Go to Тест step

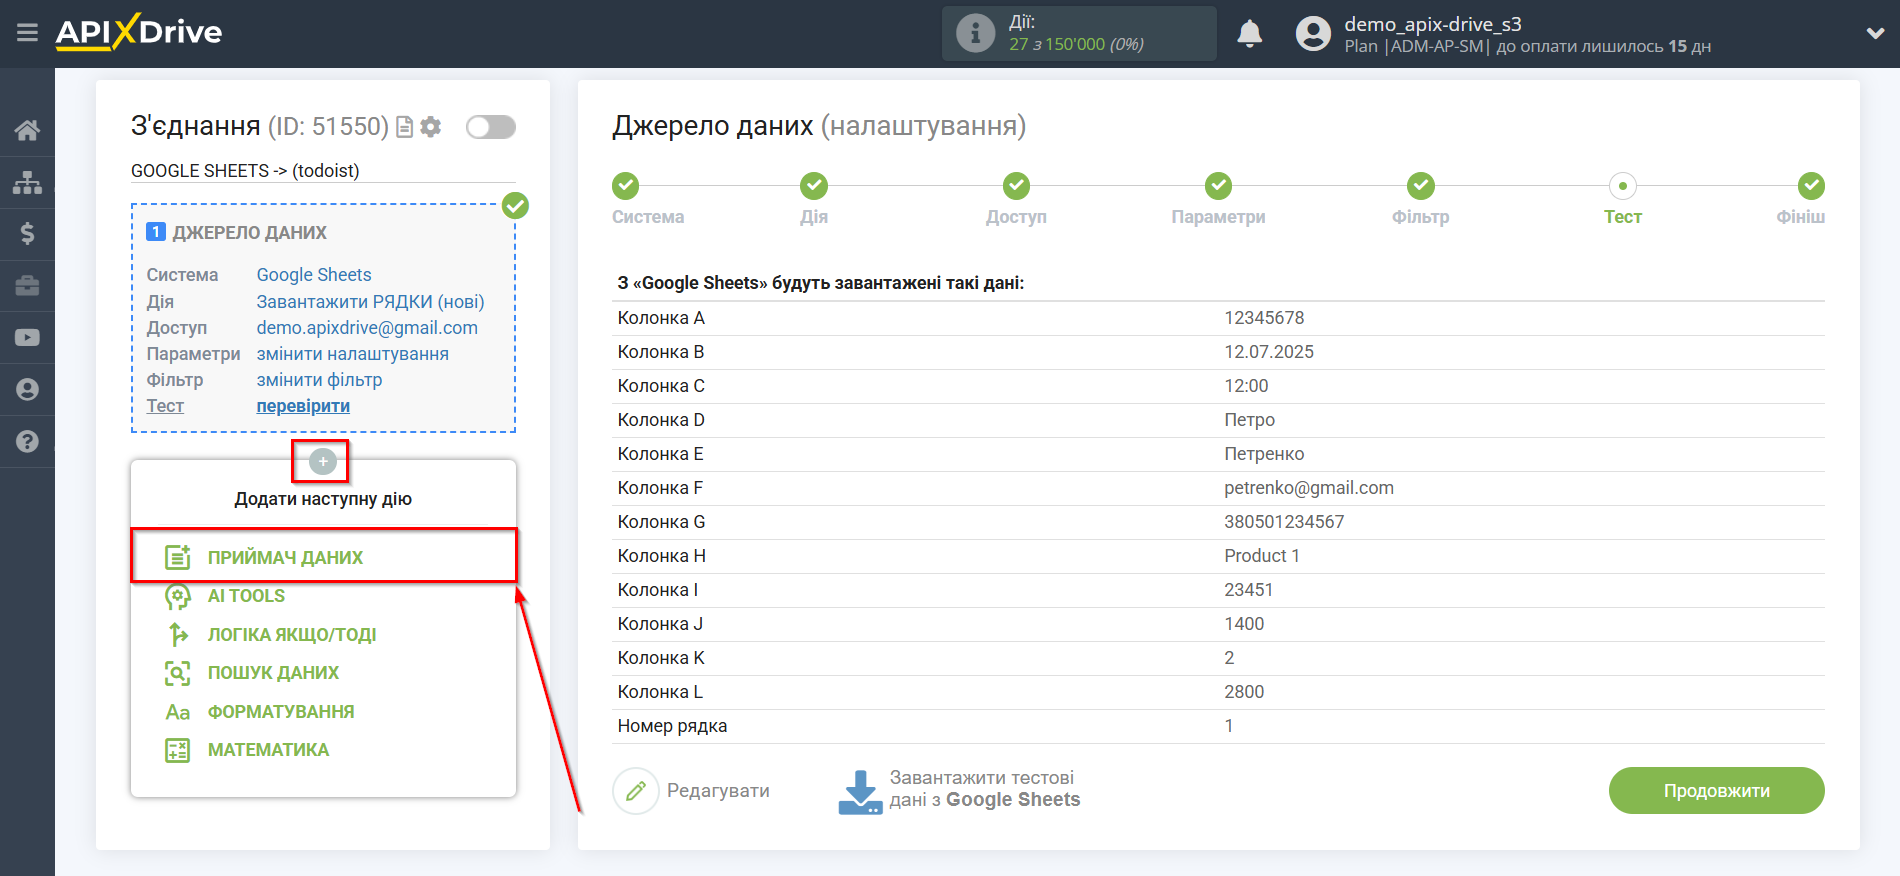[x=1623, y=186]
